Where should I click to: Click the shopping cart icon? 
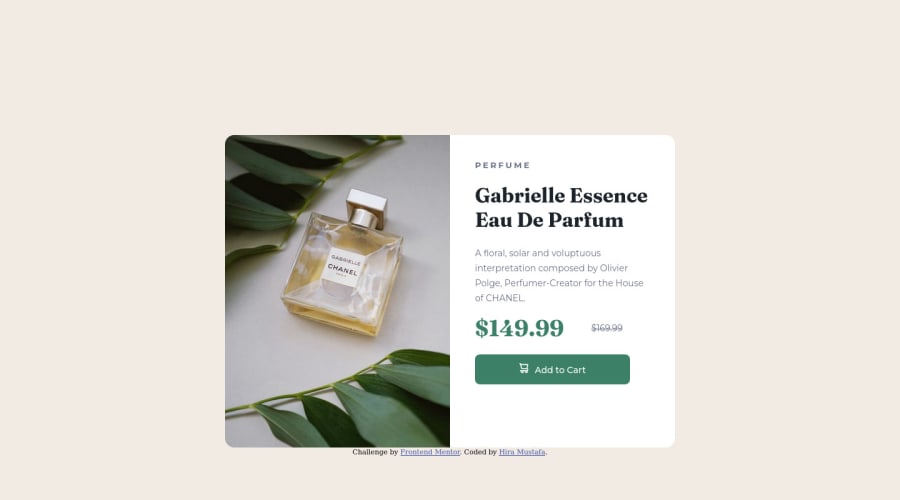(x=523, y=368)
